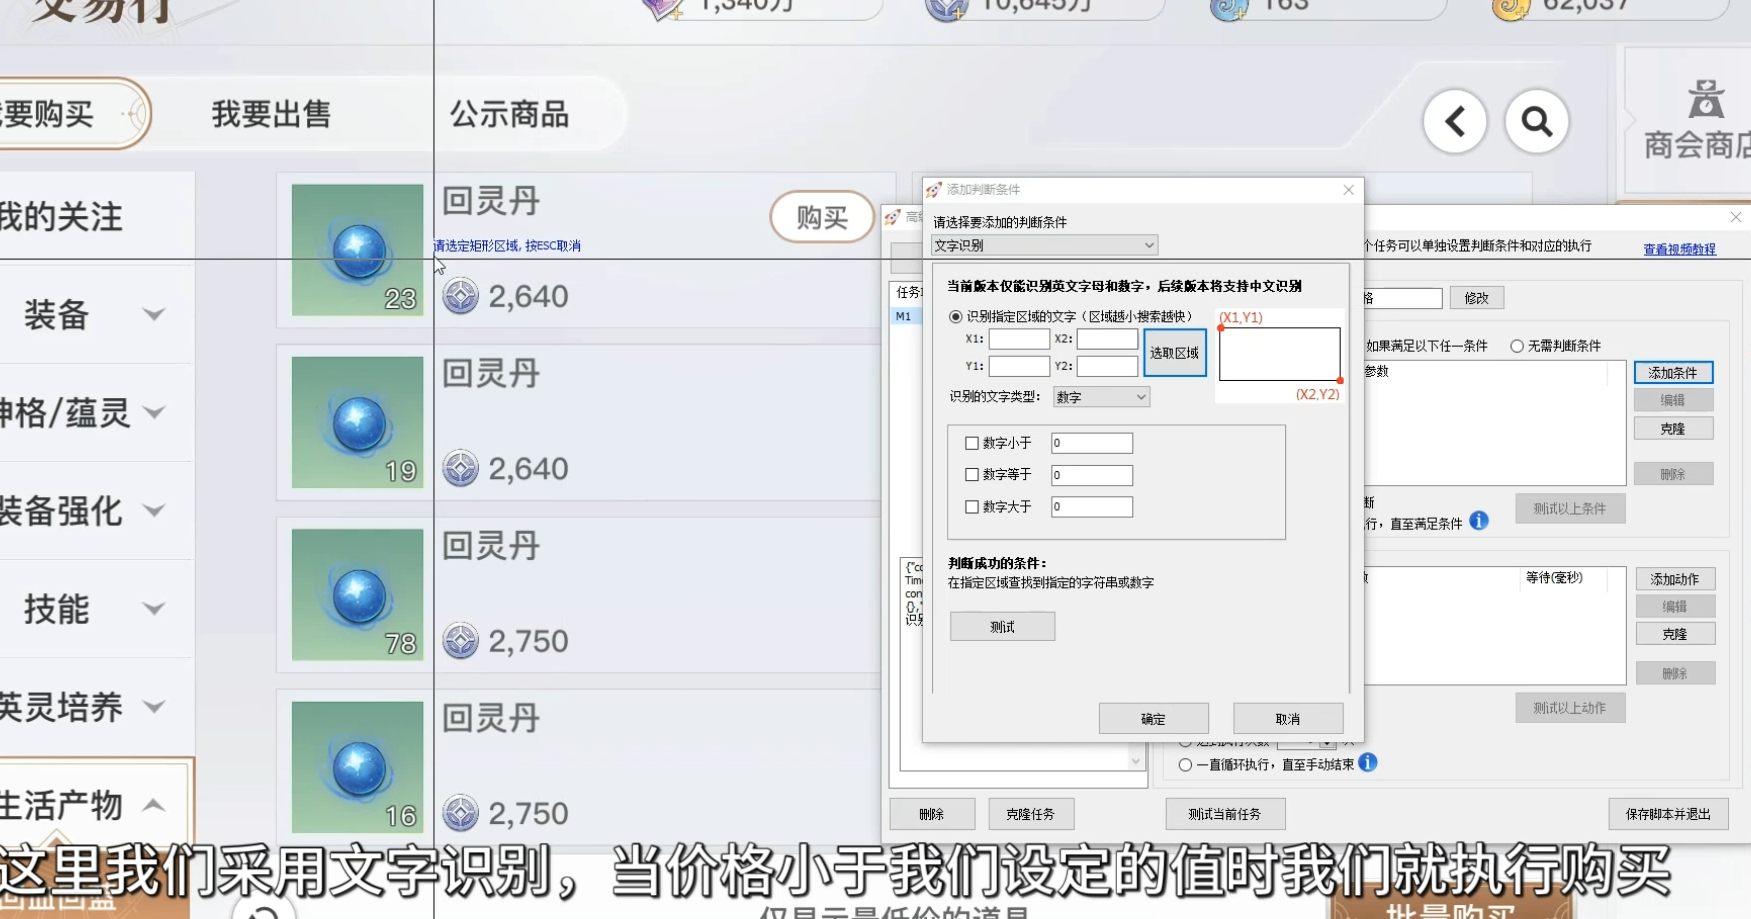
Task: Focus the X2 coordinate input field
Action: [x=1107, y=339]
